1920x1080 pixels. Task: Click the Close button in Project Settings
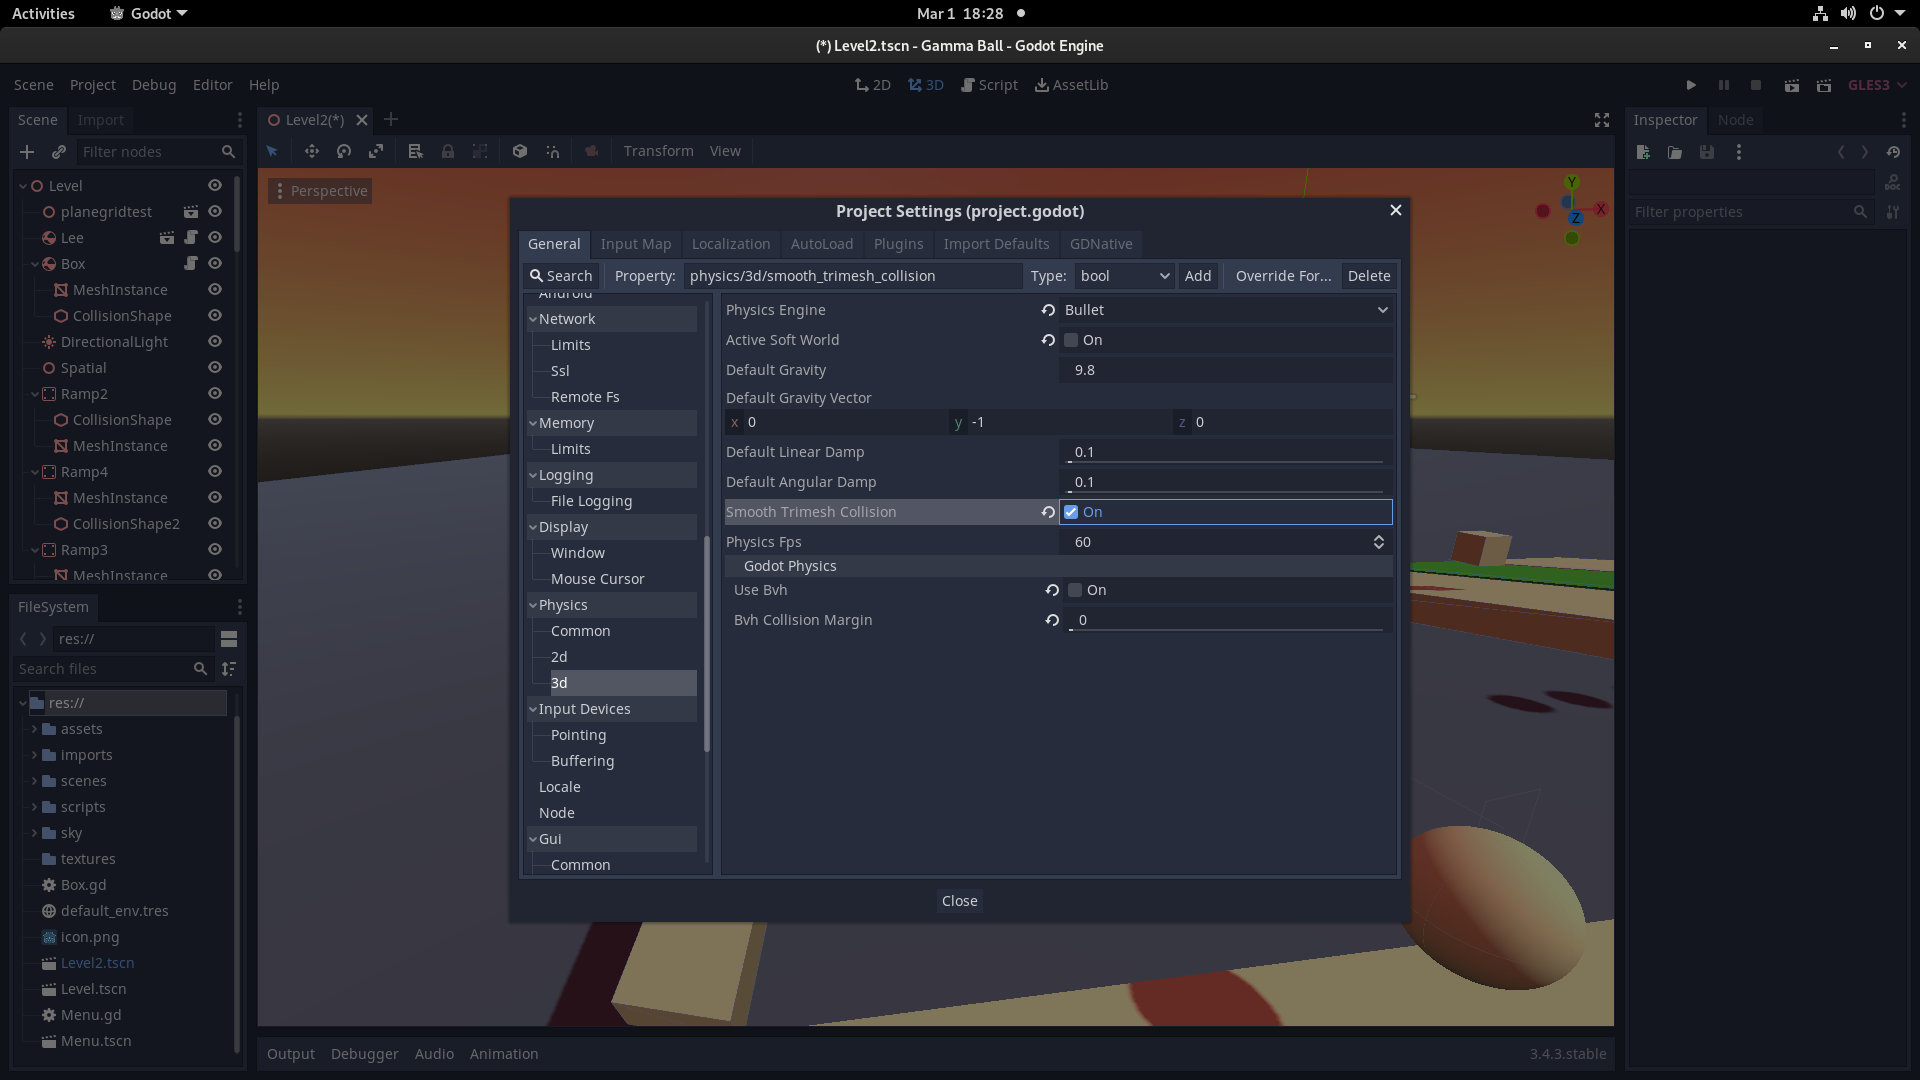(959, 900)
